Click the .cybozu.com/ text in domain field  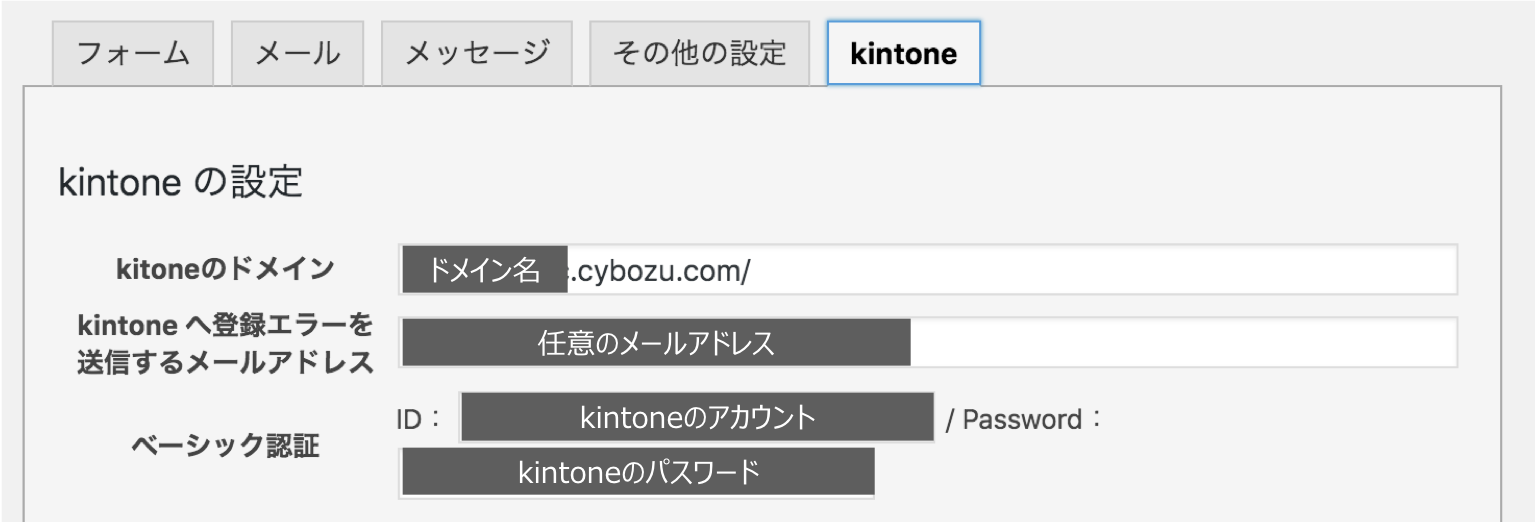pos(660,270)
